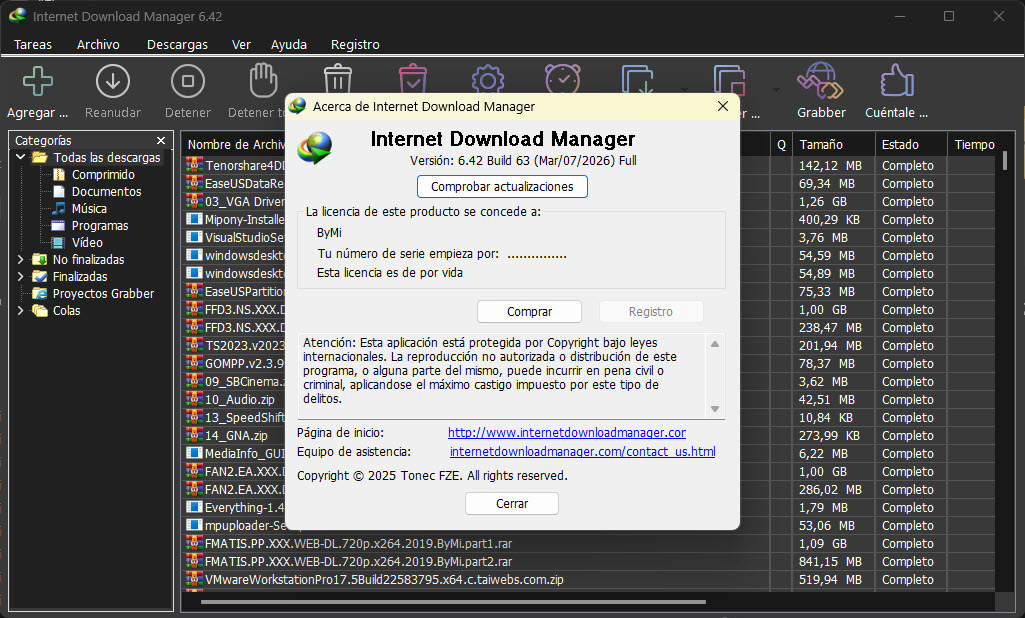This screenshot has height=618, width=1025.
Task: Click the download list vertical scrollbar thumb
Action: click(1005, 161)
